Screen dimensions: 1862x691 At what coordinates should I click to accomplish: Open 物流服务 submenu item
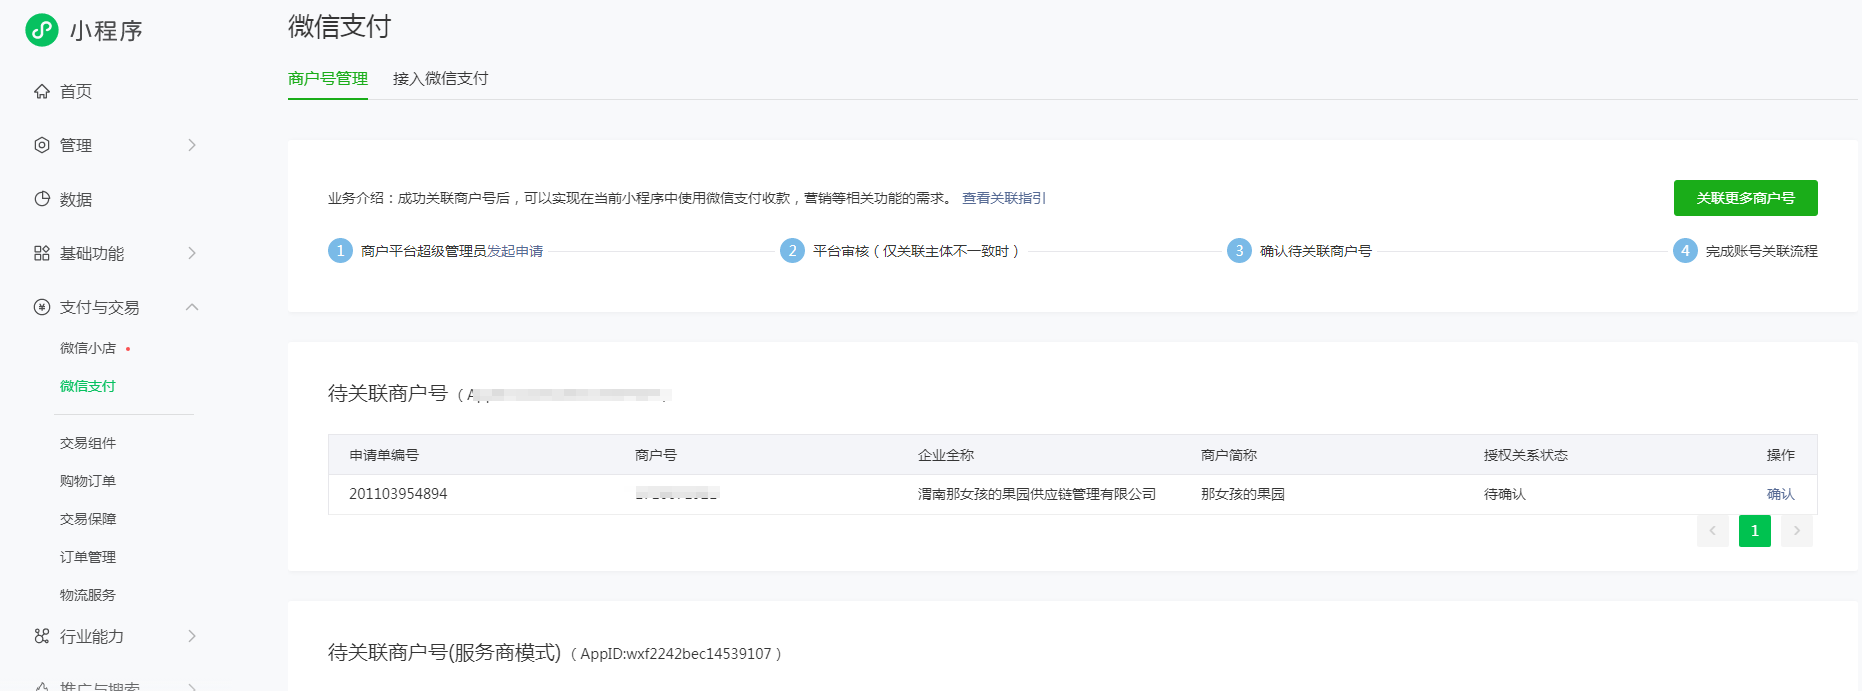pyautogui.click(x=88, y=595)
